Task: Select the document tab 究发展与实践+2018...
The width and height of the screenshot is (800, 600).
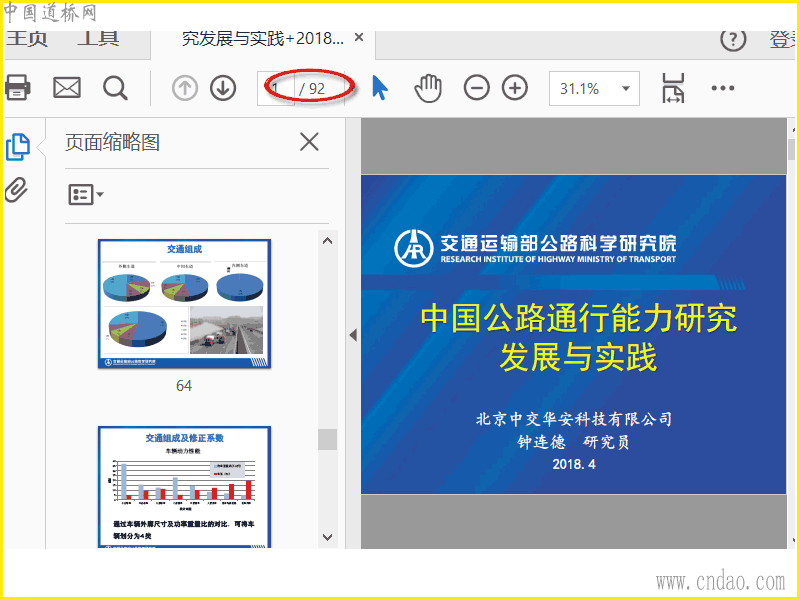Action: [263, 38]
